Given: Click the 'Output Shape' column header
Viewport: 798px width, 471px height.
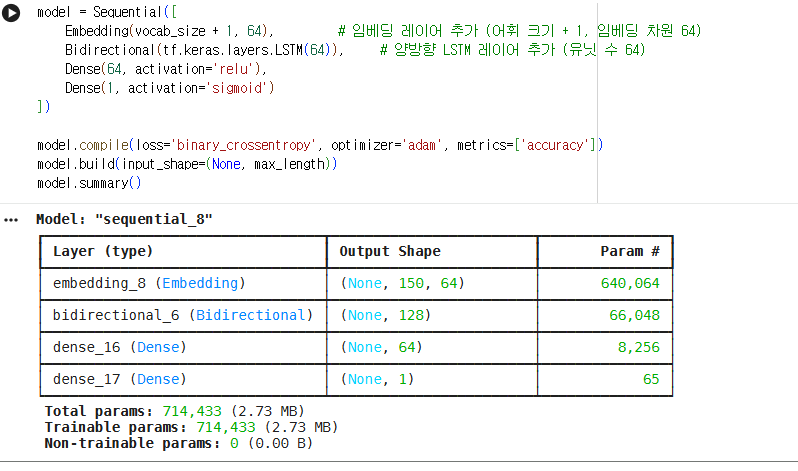Looking at the screenshot, I should point(390,252).
